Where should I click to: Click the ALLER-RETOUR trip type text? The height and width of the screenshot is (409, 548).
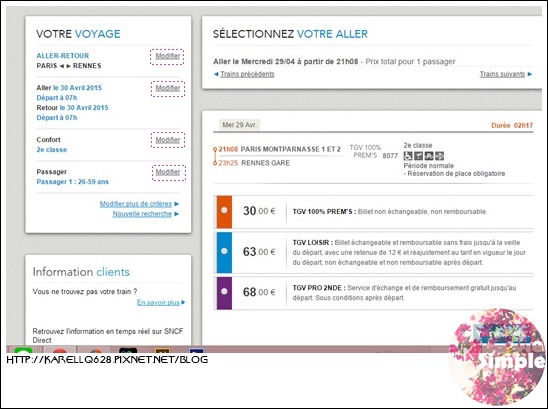(63, 56)
